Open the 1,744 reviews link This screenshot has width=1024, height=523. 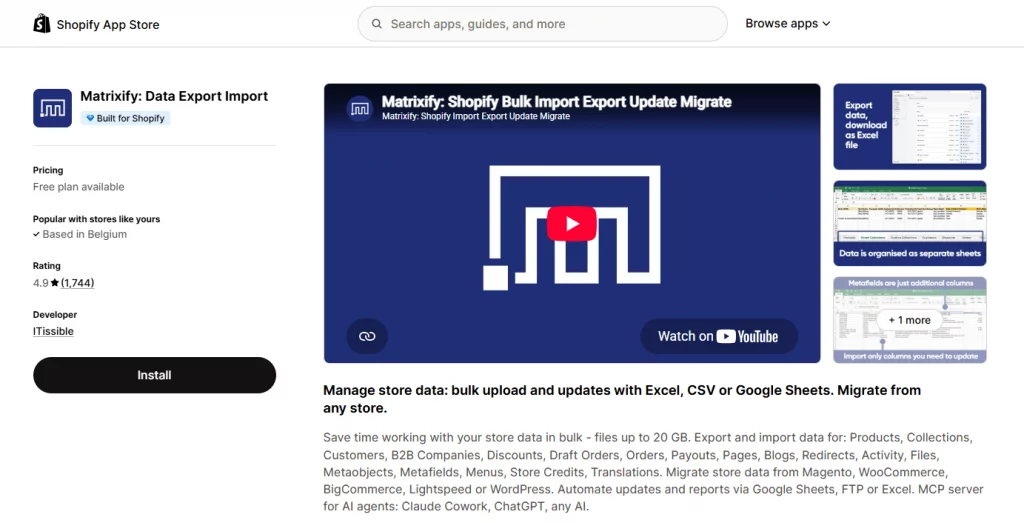tap(77, 283)
